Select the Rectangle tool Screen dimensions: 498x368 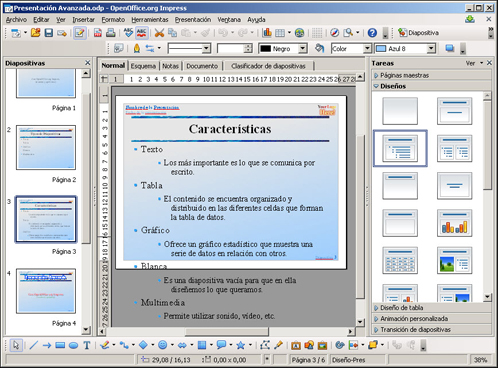tap(60, 345)
